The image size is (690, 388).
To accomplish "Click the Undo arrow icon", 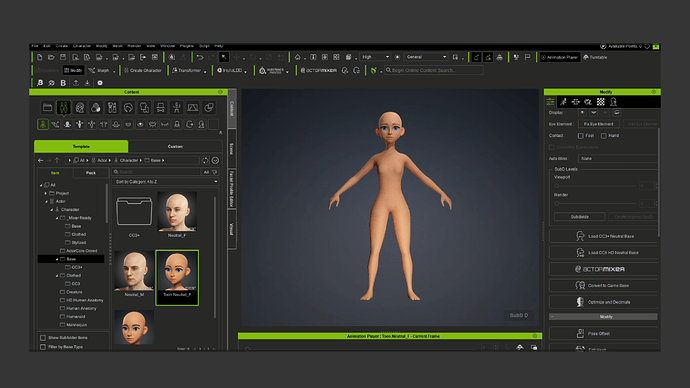I will click(200, 57).
